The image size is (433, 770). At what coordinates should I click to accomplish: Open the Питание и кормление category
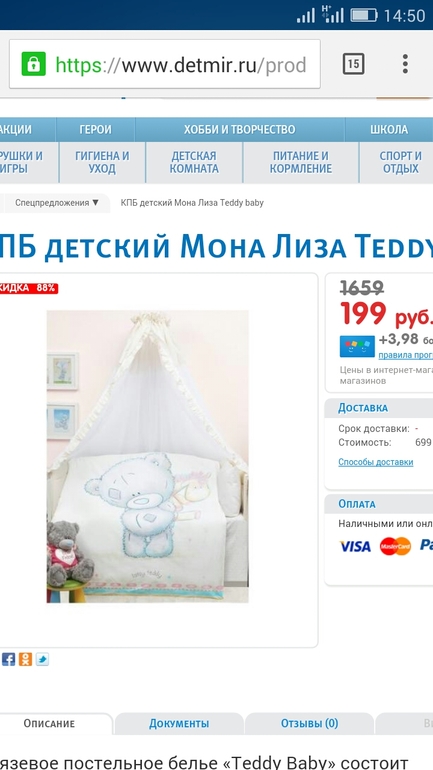(301, 163)
